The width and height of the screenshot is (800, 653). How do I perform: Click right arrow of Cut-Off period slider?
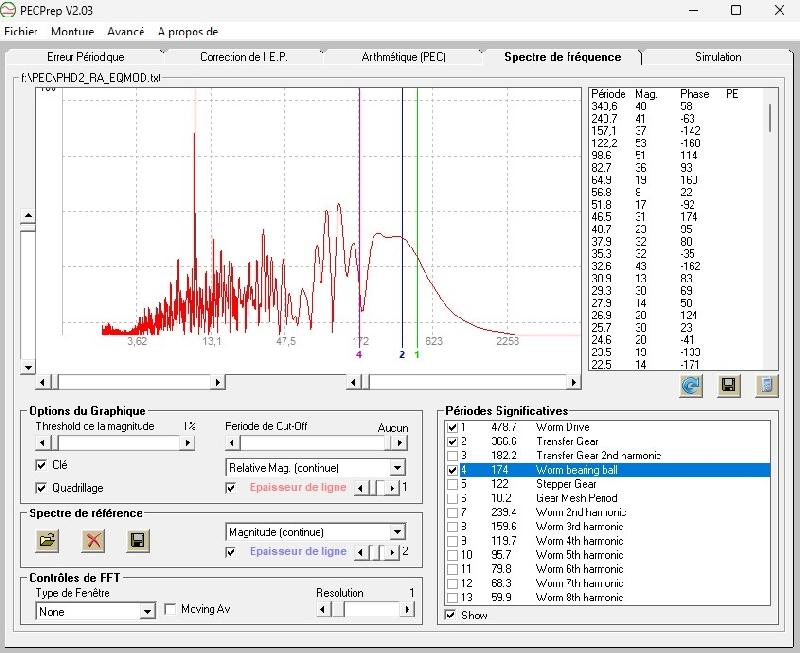(401, 443)
